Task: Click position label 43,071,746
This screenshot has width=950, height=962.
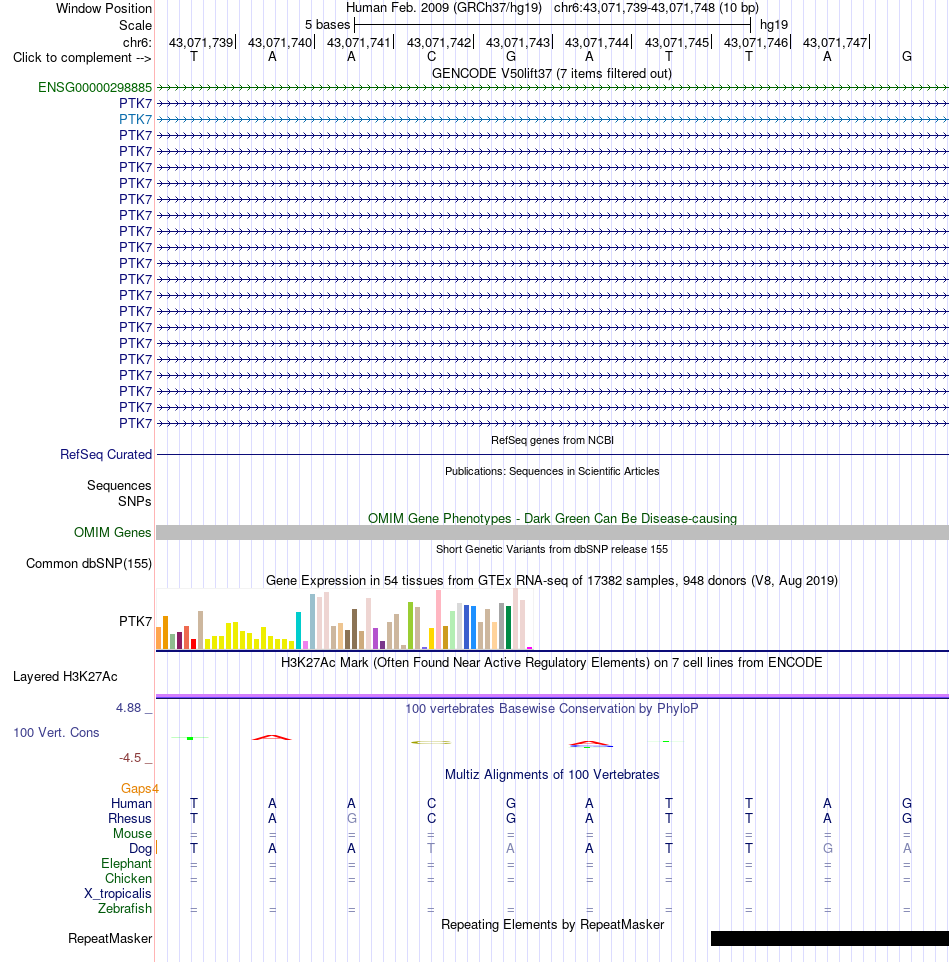Action: (x=755, y=42)
